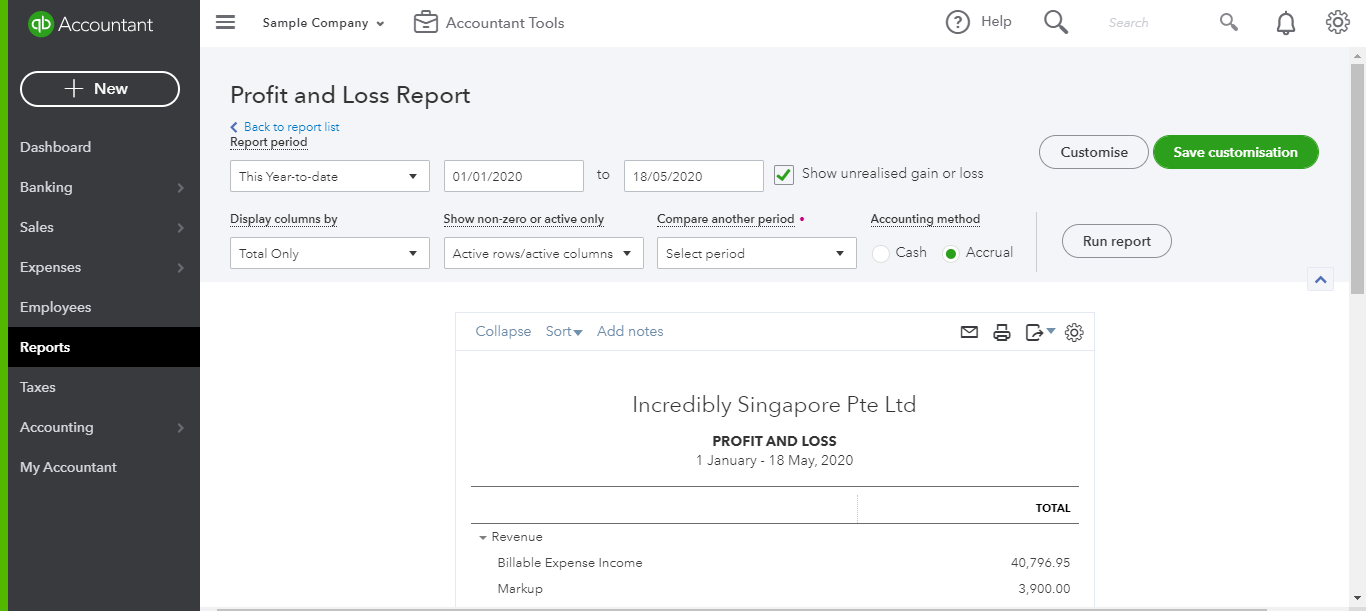The height and width of the screenshot is (611, 1366).
Task: Open the export report dropdown icon
Action: [1040, 332]
